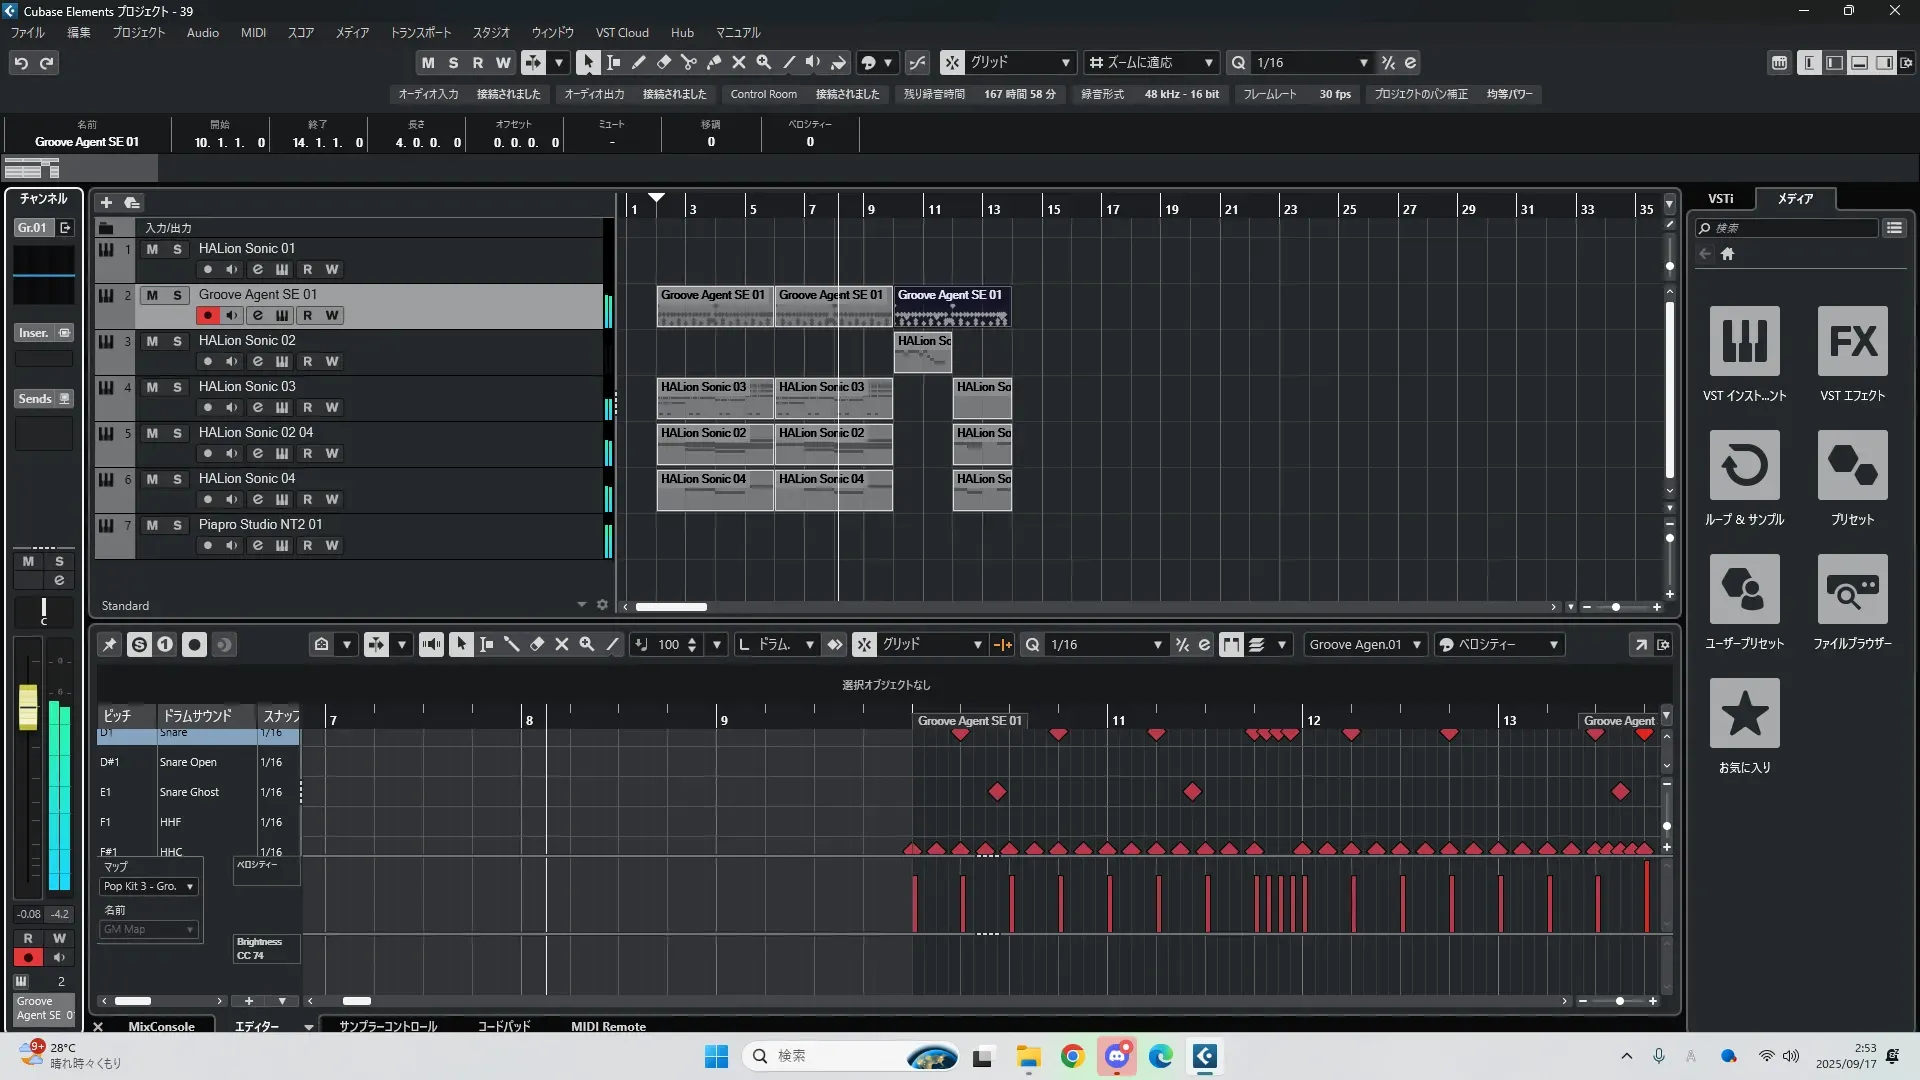Disable record enable on Groove Agent SE 01
This screenshot has width=1920, height=1080.
[x=207, y=315]
